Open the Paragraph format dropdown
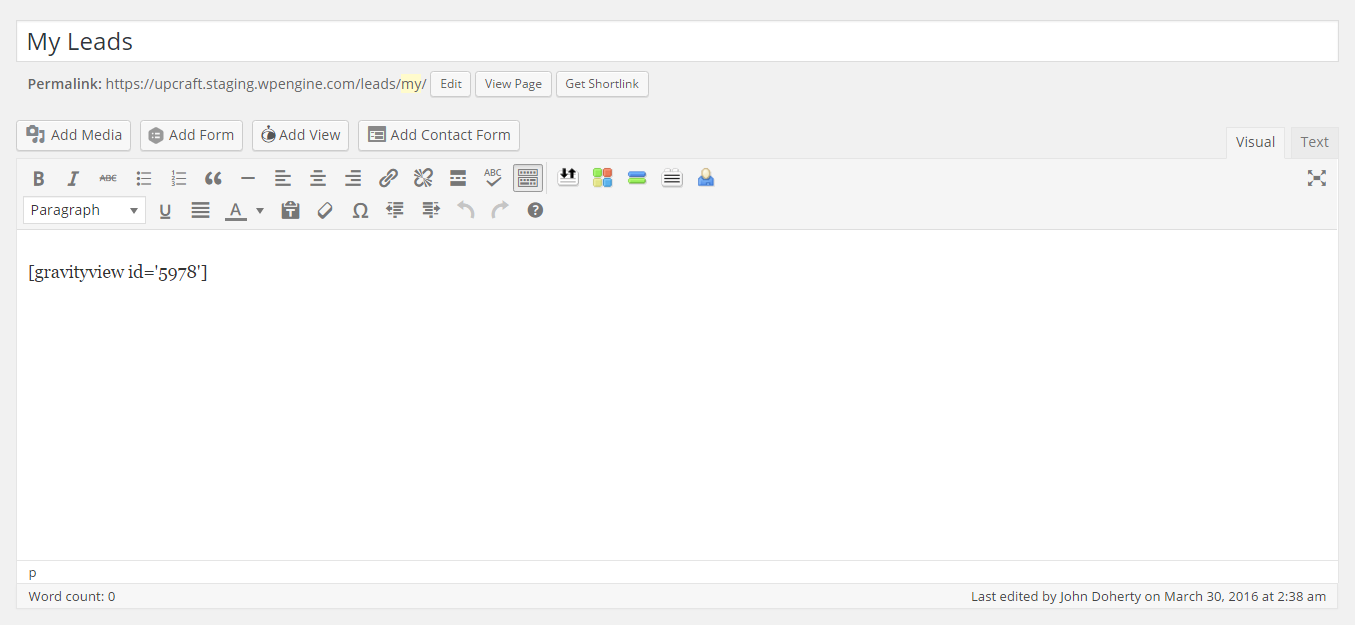This screenshot has height=625, width=1355. pyautogui.click(x=84, y=210)
